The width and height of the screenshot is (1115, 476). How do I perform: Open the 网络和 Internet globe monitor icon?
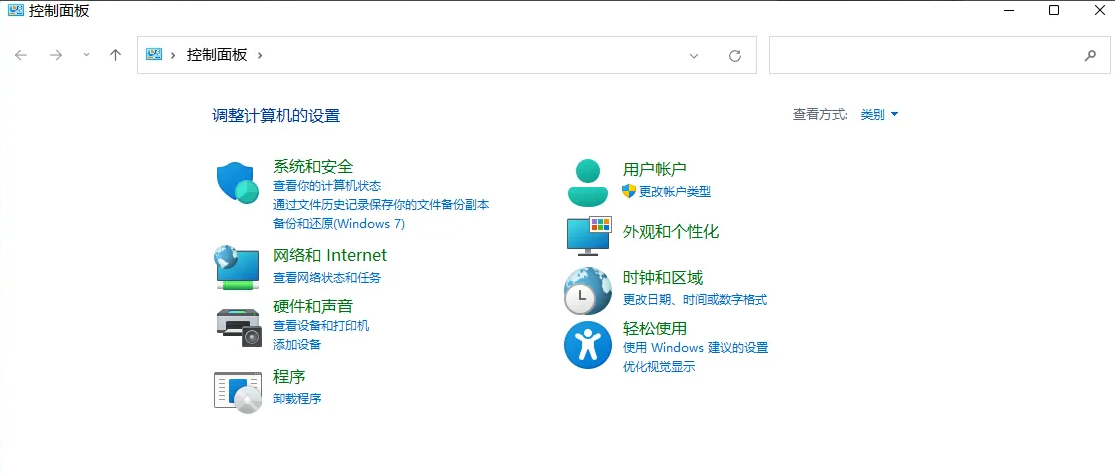pos(237,268)
